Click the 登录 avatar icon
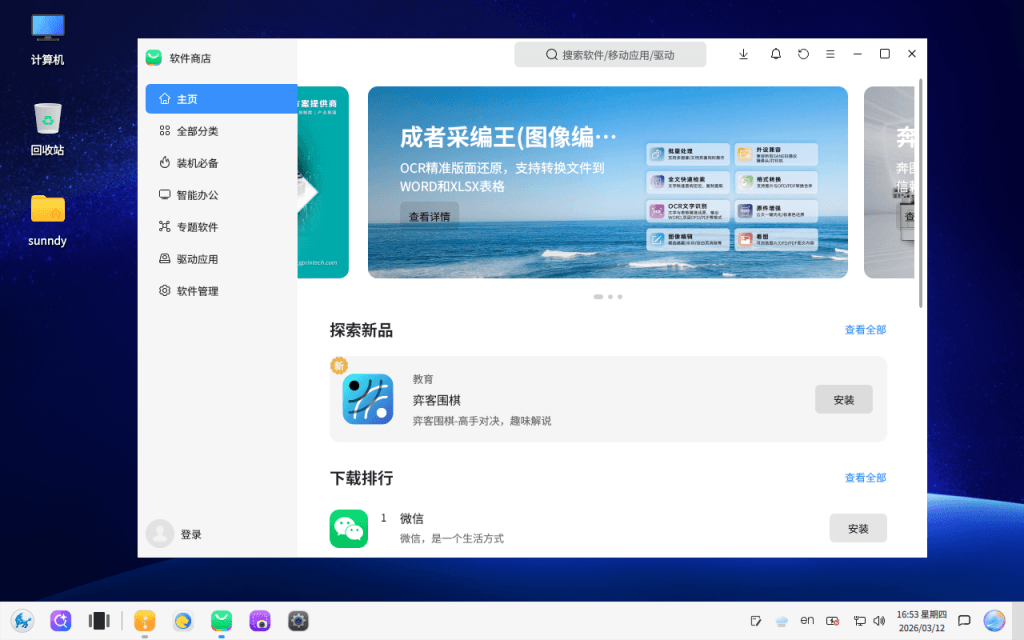The width and height of the screenshot is (1024, 640). tap(159, 534)
